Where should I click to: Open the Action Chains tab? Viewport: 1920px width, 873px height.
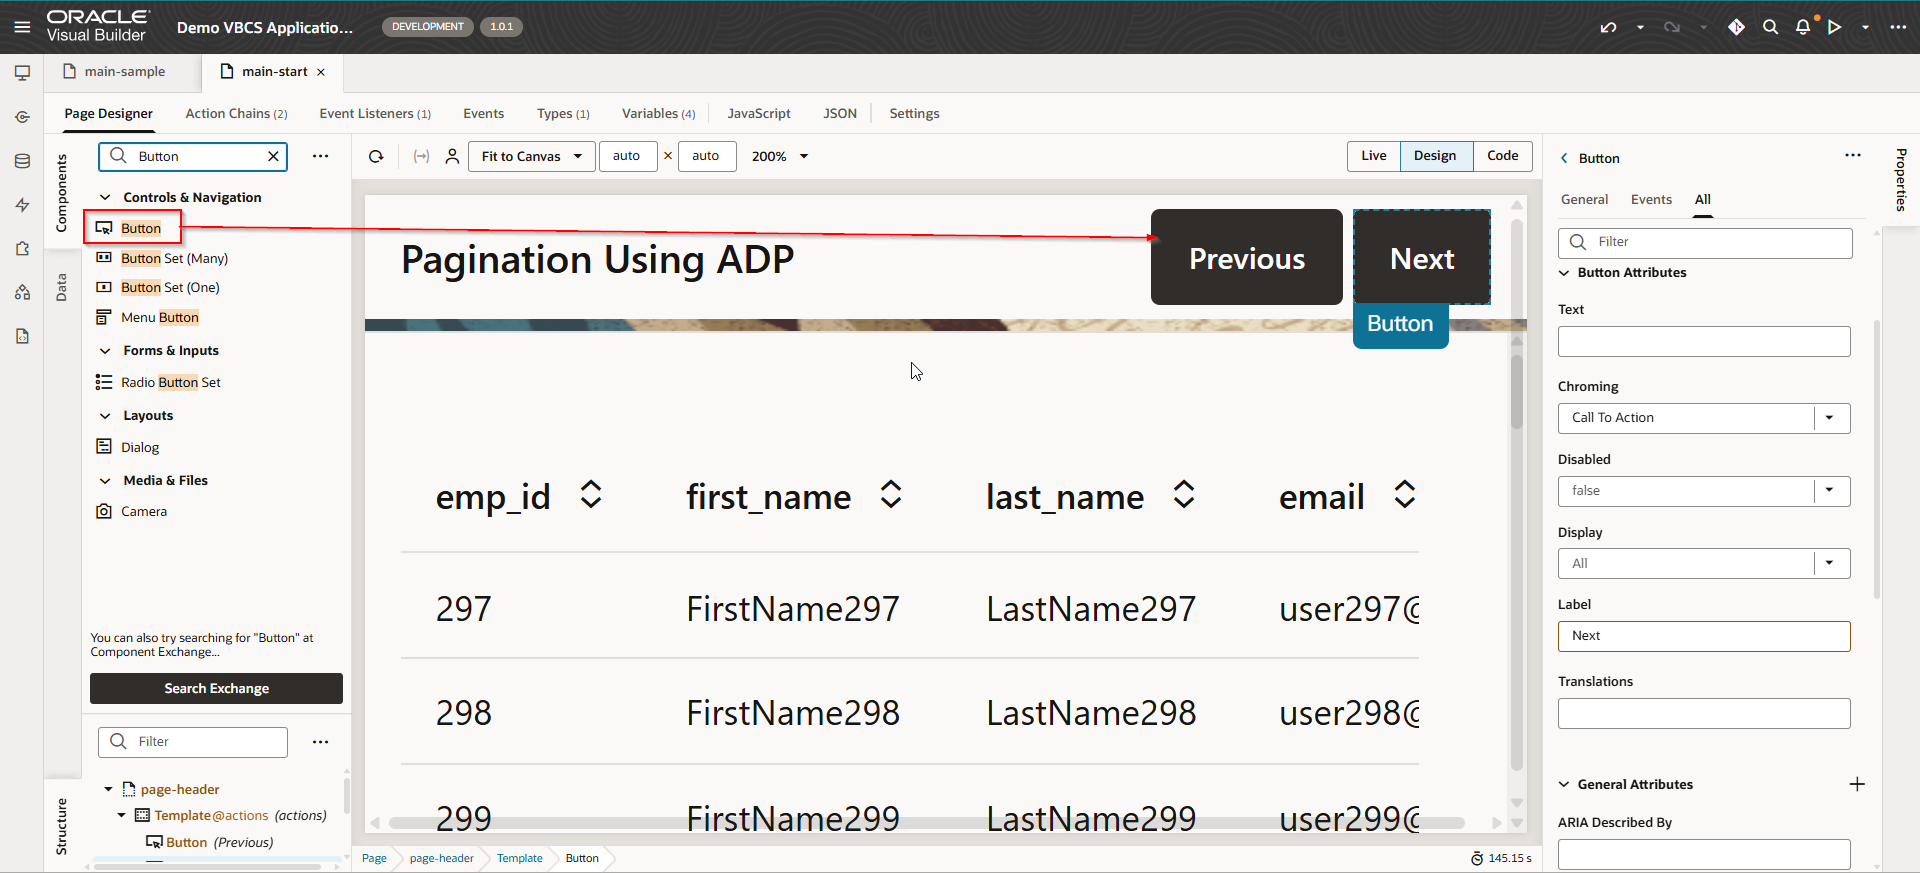[x=236, y=114]
